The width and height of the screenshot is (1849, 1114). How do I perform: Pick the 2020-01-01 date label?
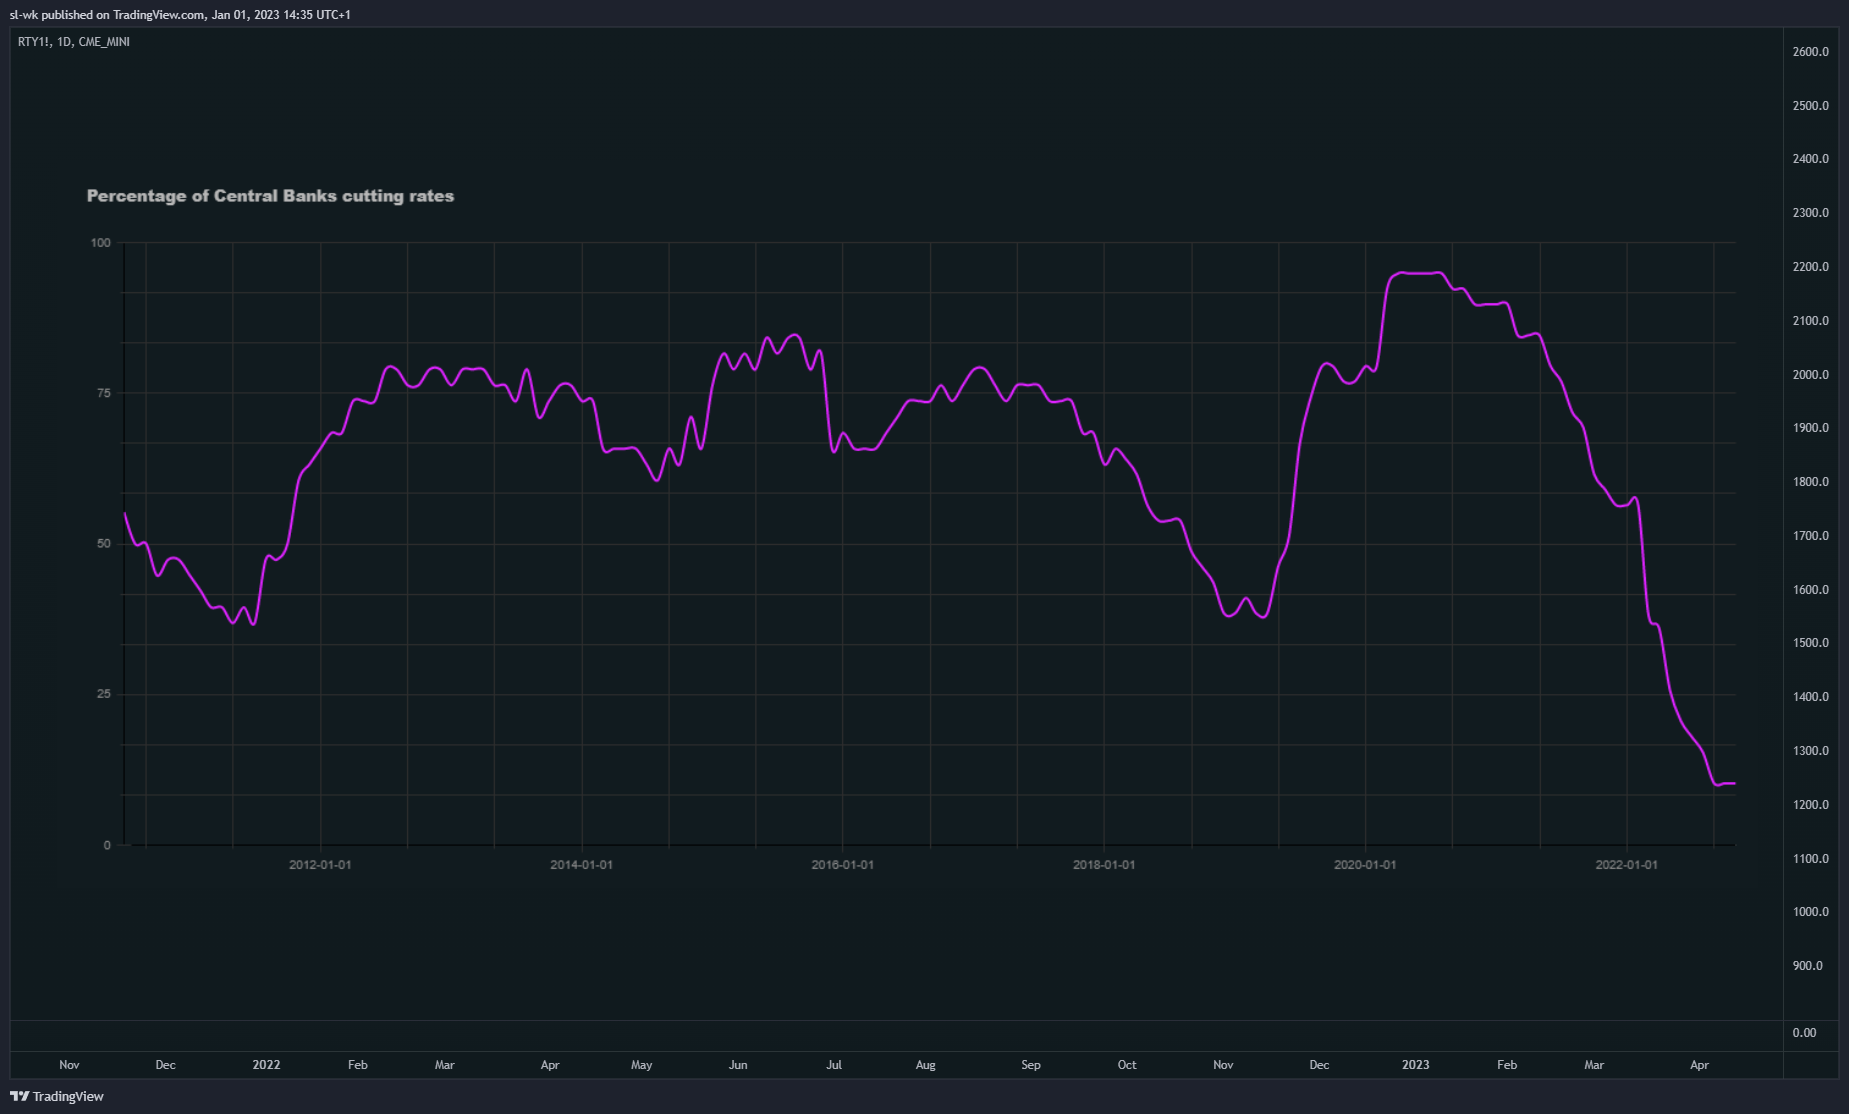pyautogui.click(x=1365, y=864)
